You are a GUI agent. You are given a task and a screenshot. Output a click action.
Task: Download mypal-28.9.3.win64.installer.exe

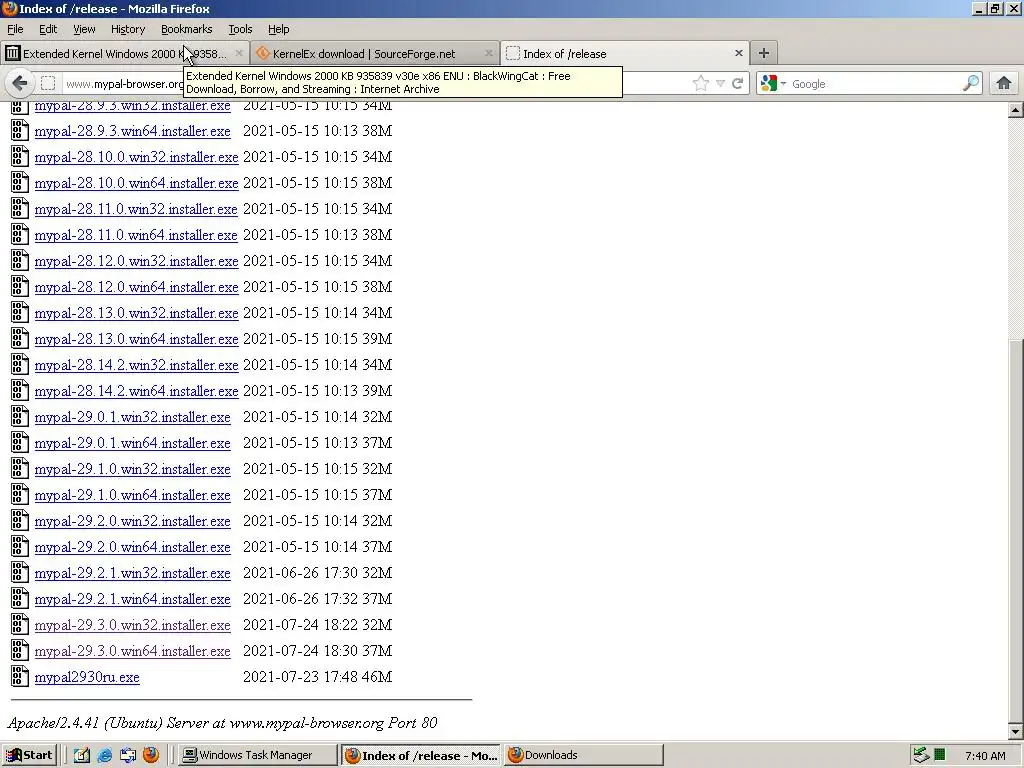133,131
